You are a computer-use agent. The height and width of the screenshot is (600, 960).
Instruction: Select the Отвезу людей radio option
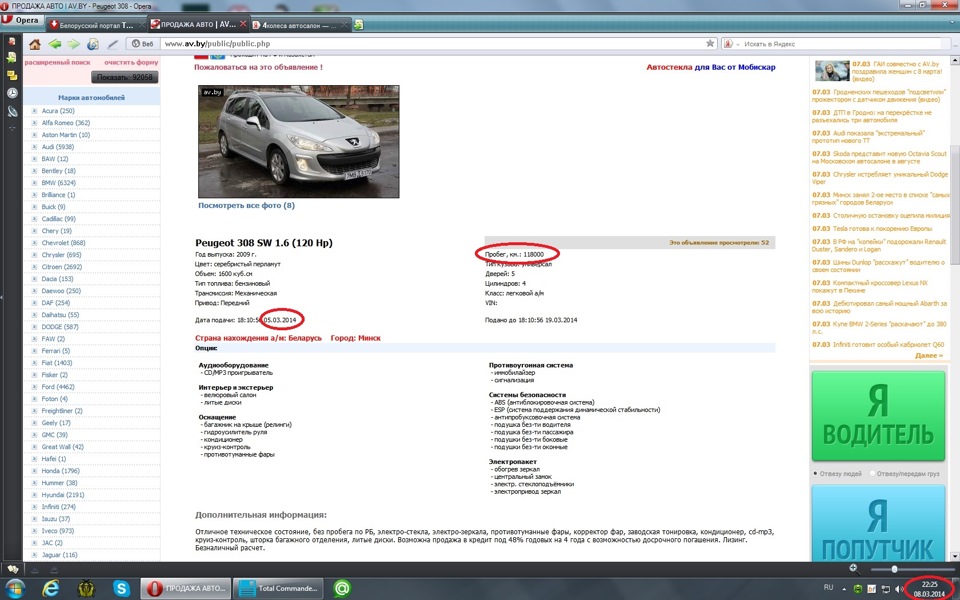[x=816, y=473]
